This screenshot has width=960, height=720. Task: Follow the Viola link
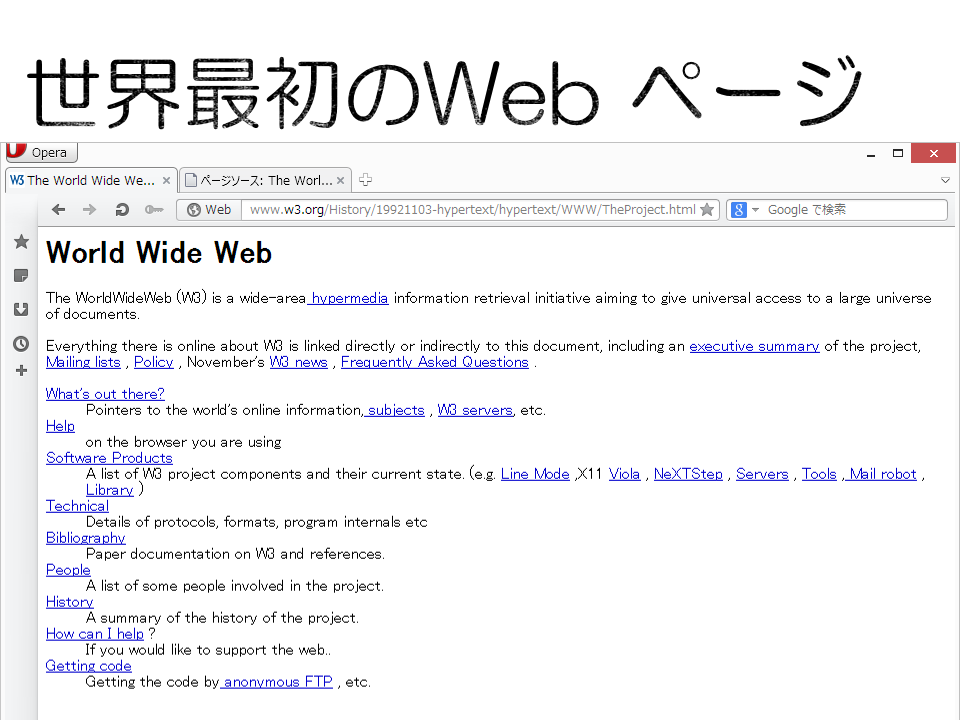[624, 474]
